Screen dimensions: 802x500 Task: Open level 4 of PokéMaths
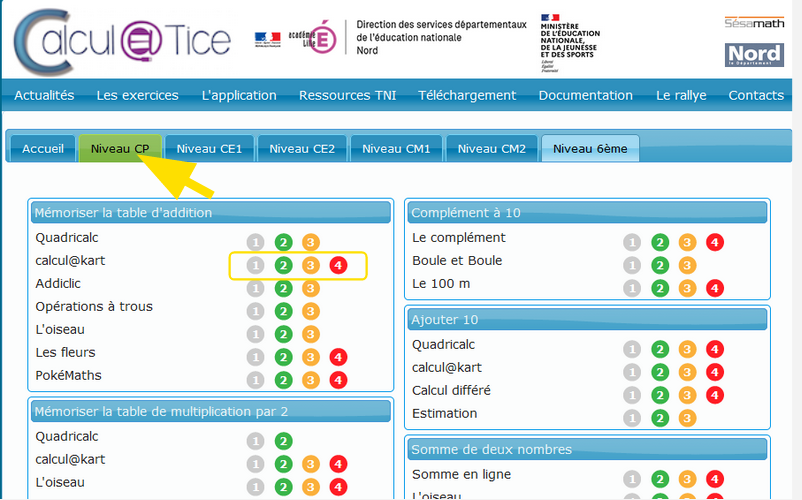(338, 380)
